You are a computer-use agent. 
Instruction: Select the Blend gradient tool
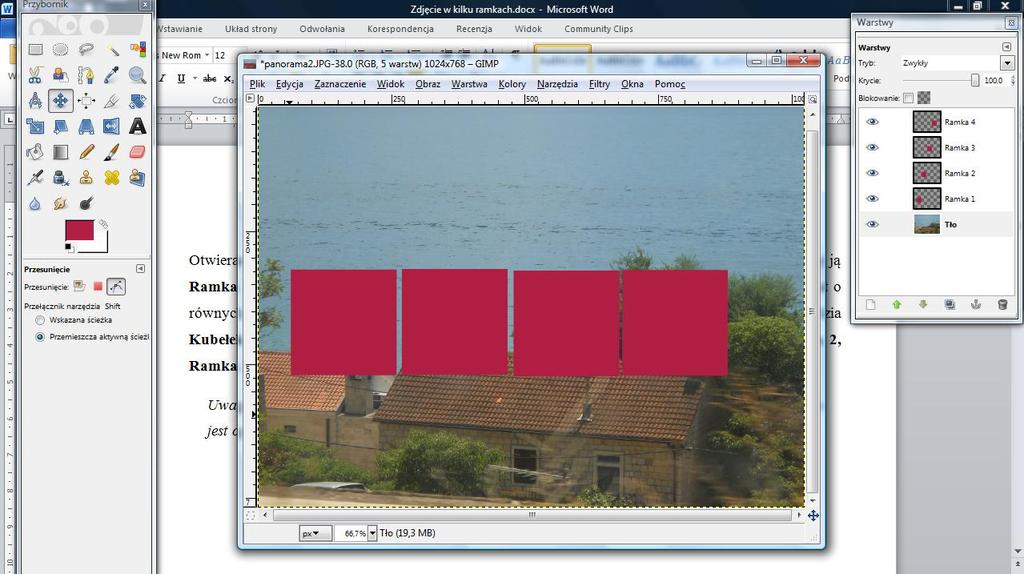pyautogui.click(x=60, y=151)
